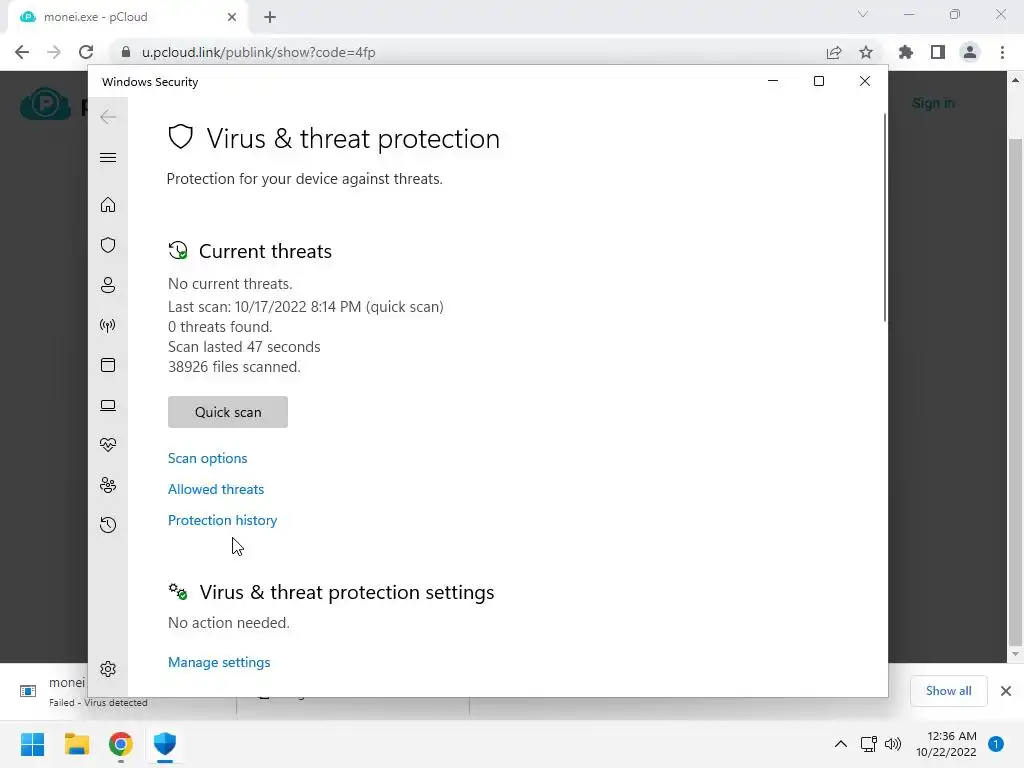This screenshot has height=768, width=1024.
Task: Open Protection history link
Action: pyautogui.click(x=223, y=520)
